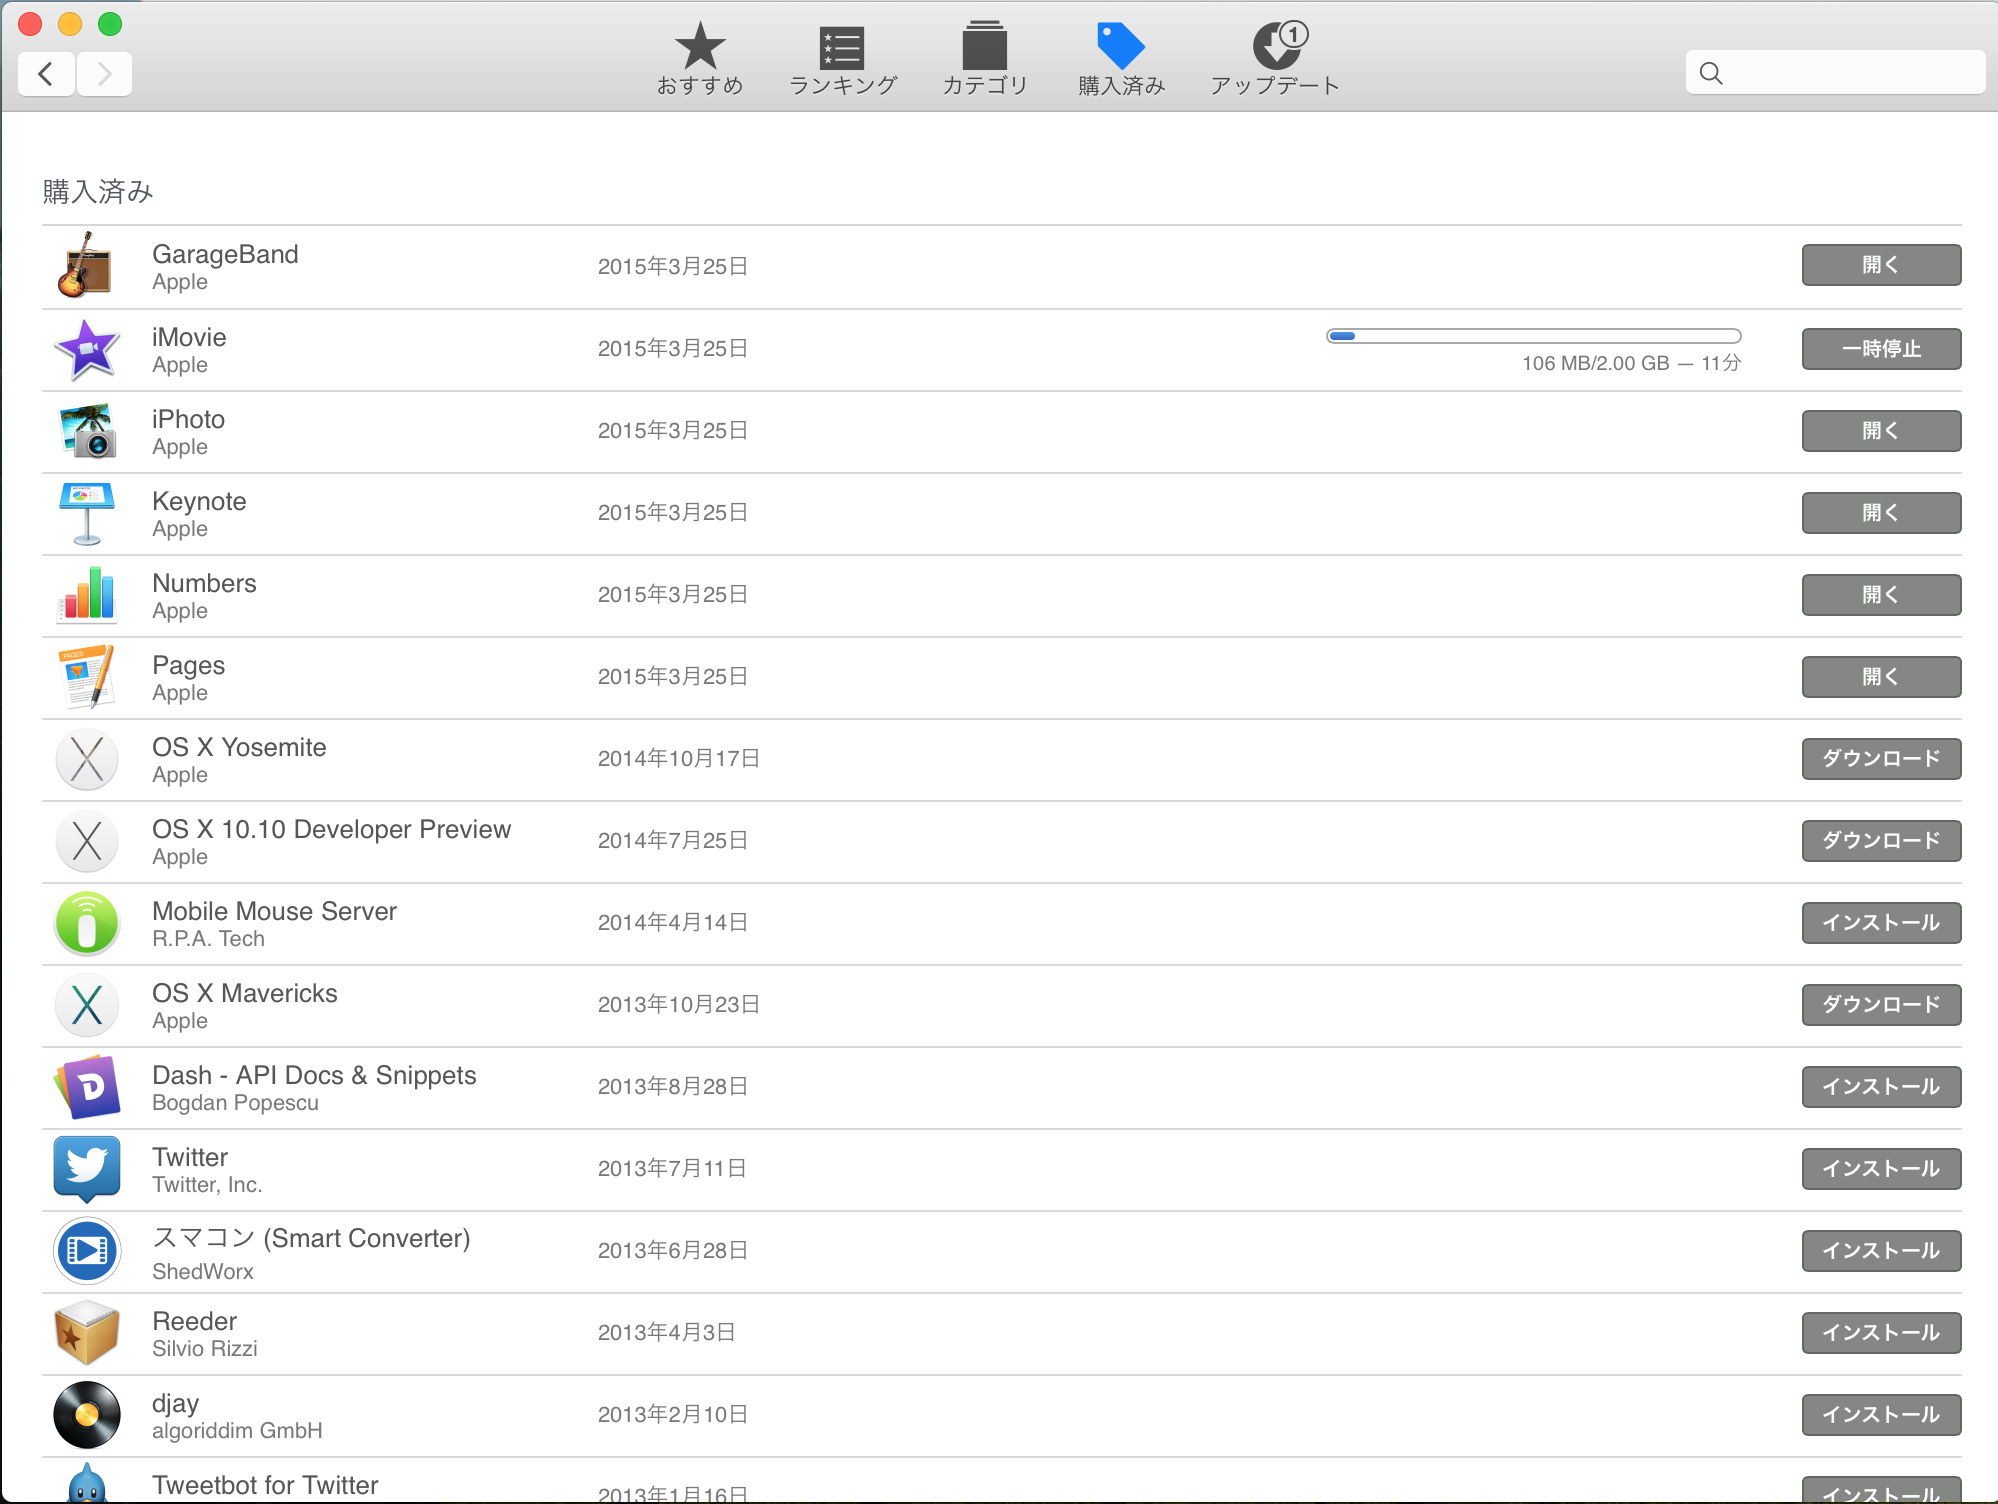Click the iMovie star-shaped app icon
The height and width of the screenshot is (1504, 1998).
pyautogui.click(x=86, y=348)
